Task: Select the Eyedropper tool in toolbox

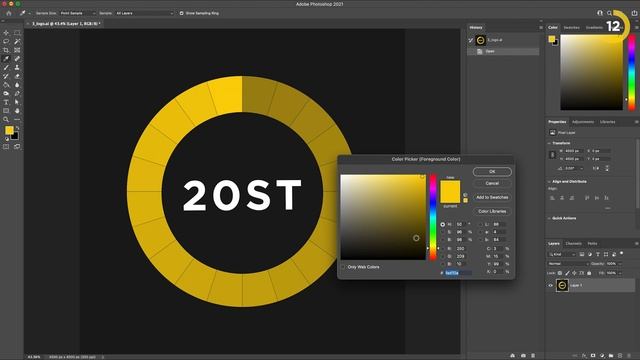Action: (6, 59)
